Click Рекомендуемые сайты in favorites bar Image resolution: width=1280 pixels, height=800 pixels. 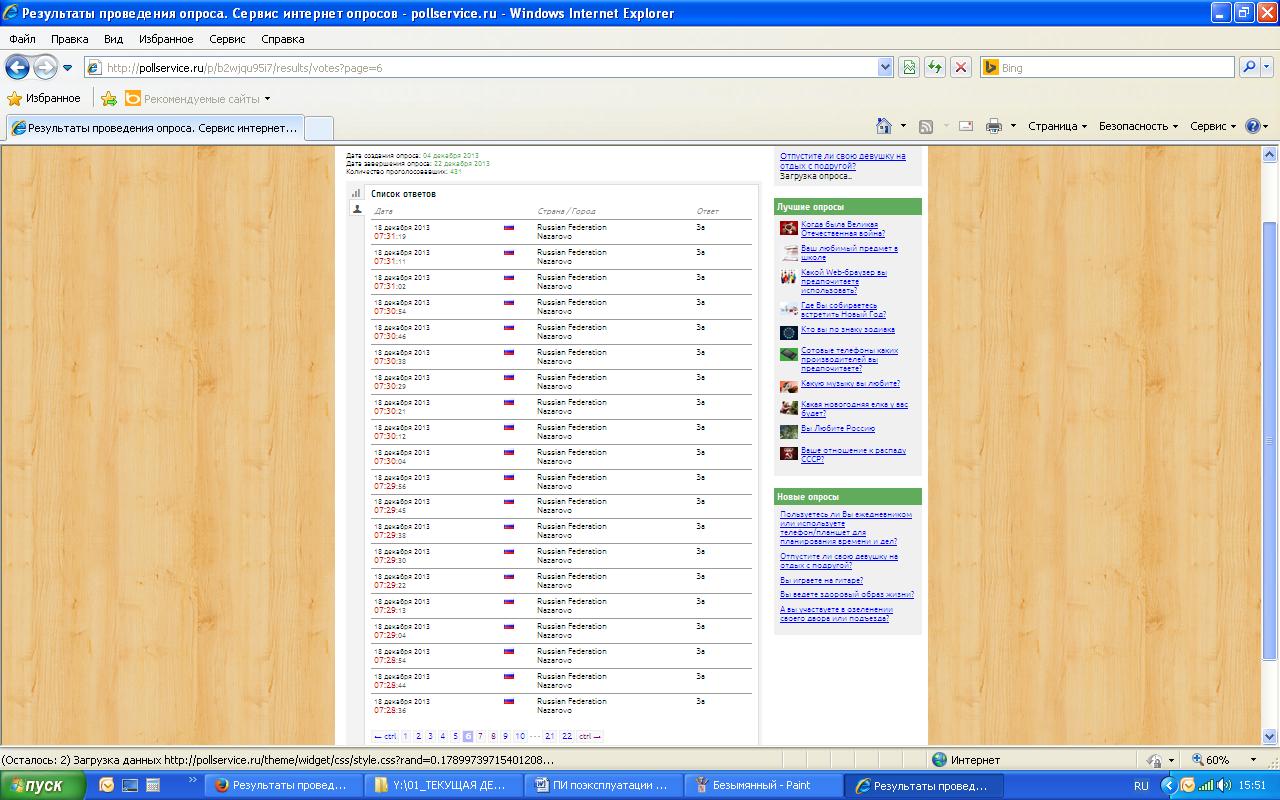(x=197, y=98)
